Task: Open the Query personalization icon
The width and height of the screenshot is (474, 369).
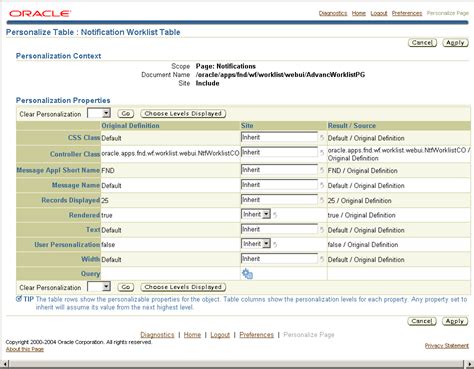Action: coord(247,274)
